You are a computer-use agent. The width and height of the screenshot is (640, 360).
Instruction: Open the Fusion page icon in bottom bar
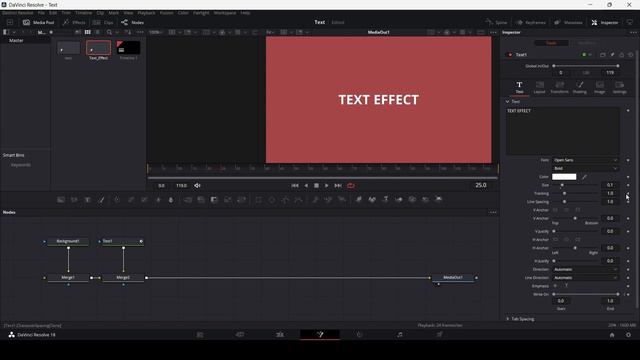point(320,335)
